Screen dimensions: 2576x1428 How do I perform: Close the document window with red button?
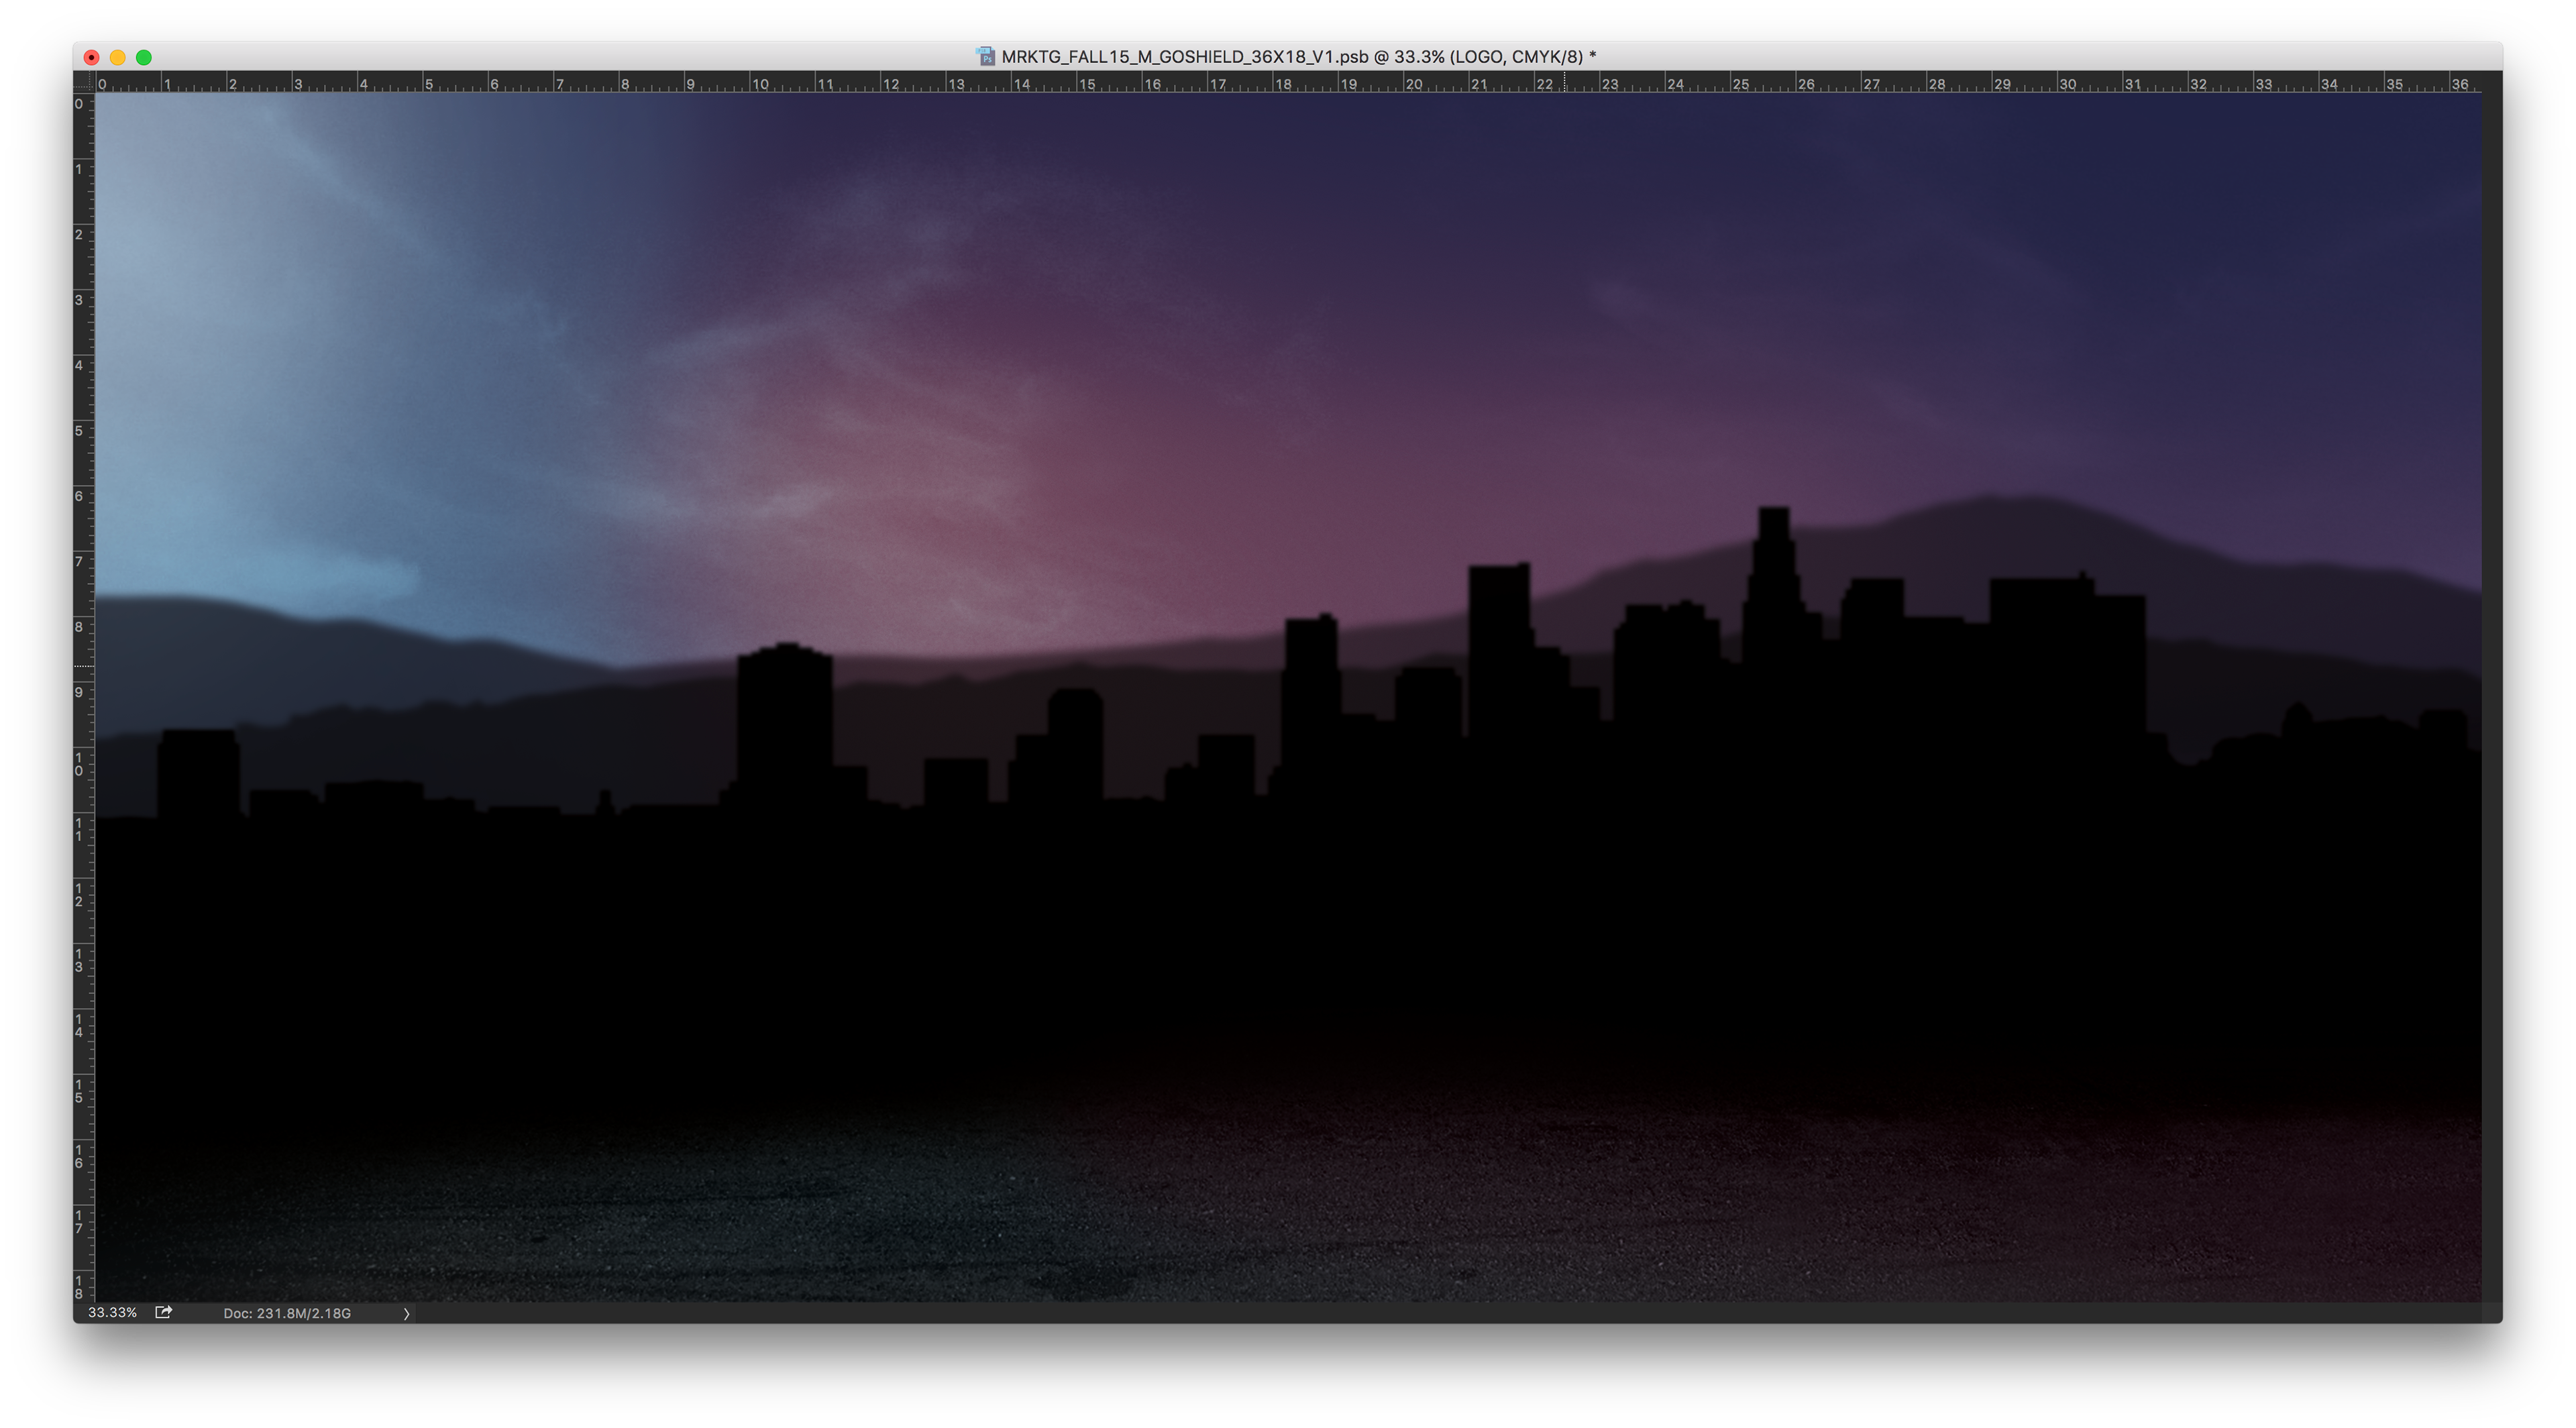(92, 57)
